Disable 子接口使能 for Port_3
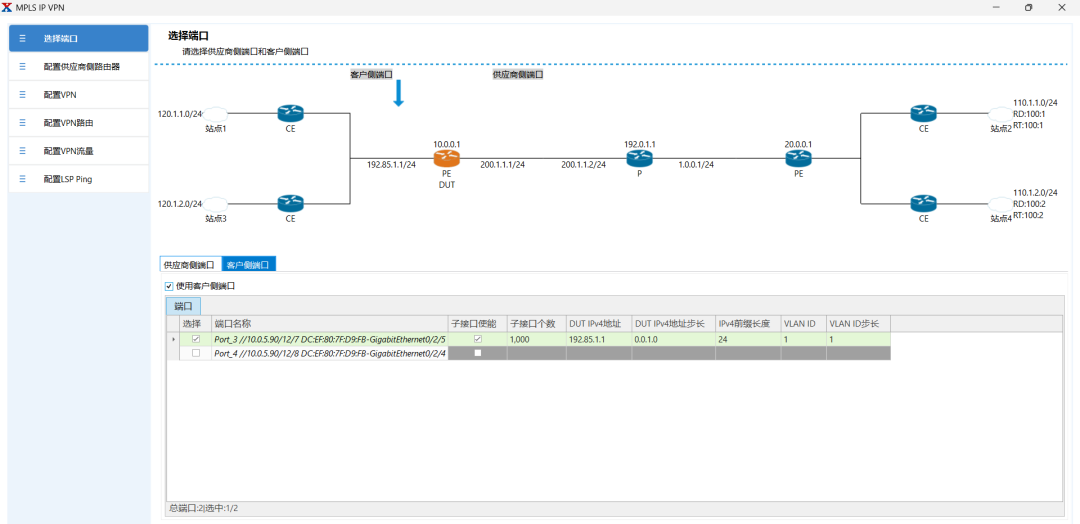1080x524 pixels. pos(477,339)
